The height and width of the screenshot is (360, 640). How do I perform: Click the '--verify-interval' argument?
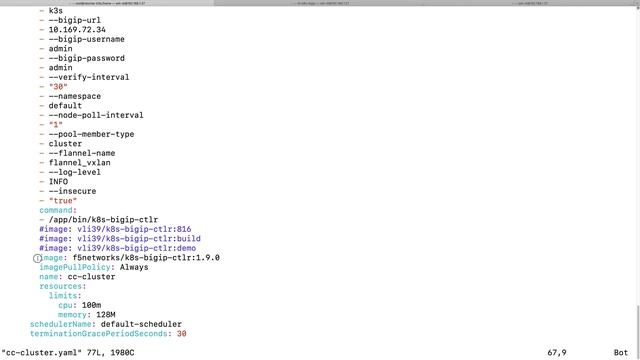pos(89,77)
